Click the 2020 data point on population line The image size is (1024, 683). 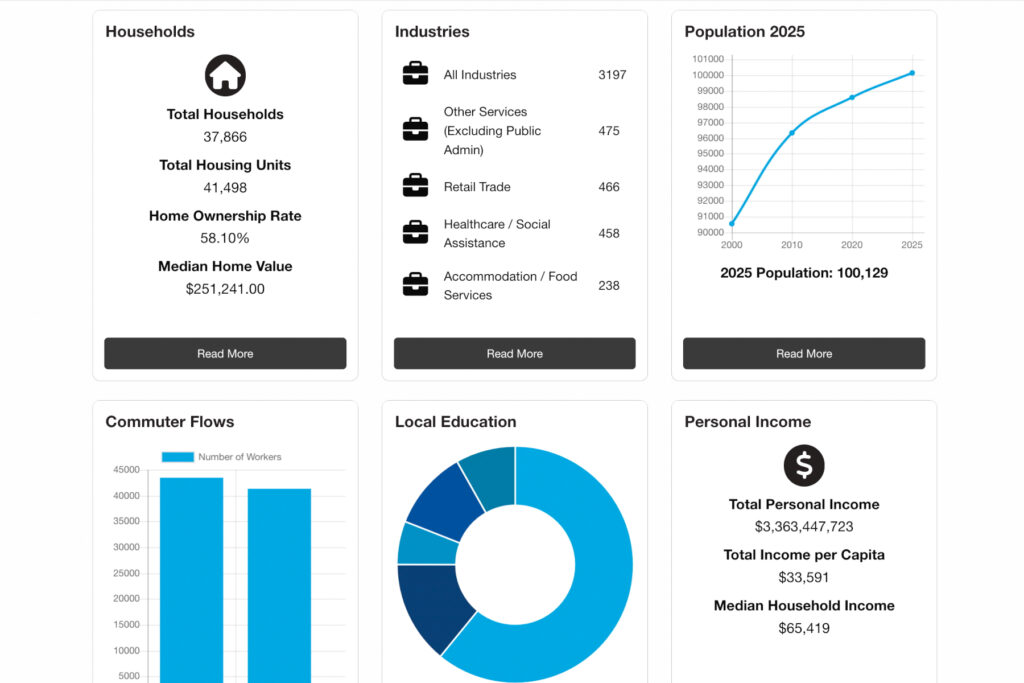(x=852, y=97)
